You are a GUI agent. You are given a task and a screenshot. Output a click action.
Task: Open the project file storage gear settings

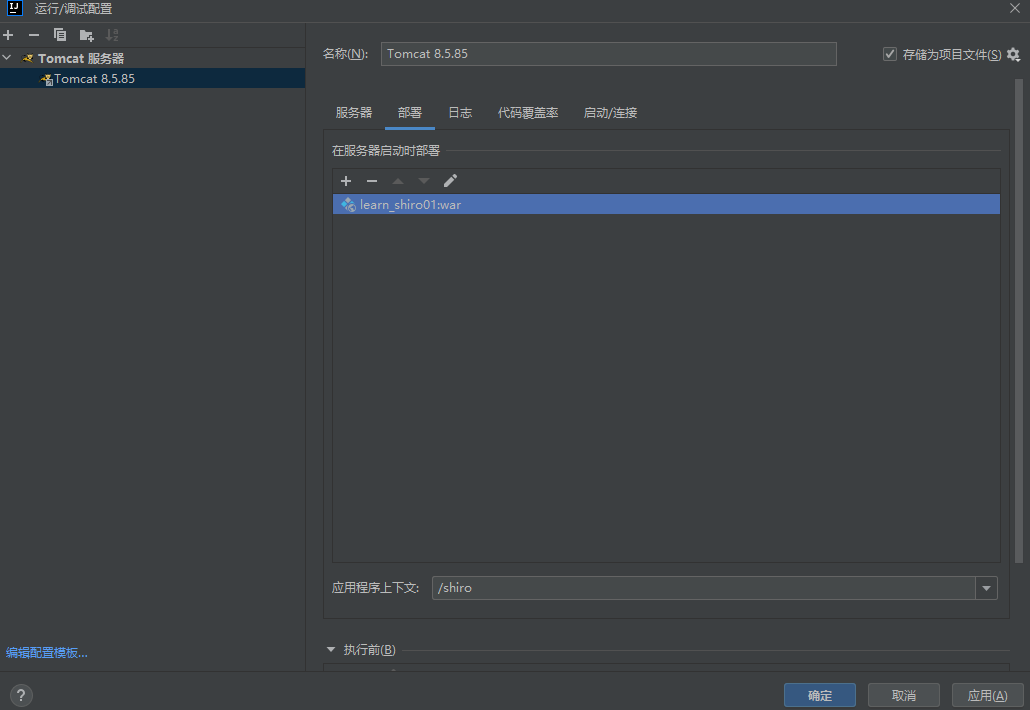click(1014, 55)
